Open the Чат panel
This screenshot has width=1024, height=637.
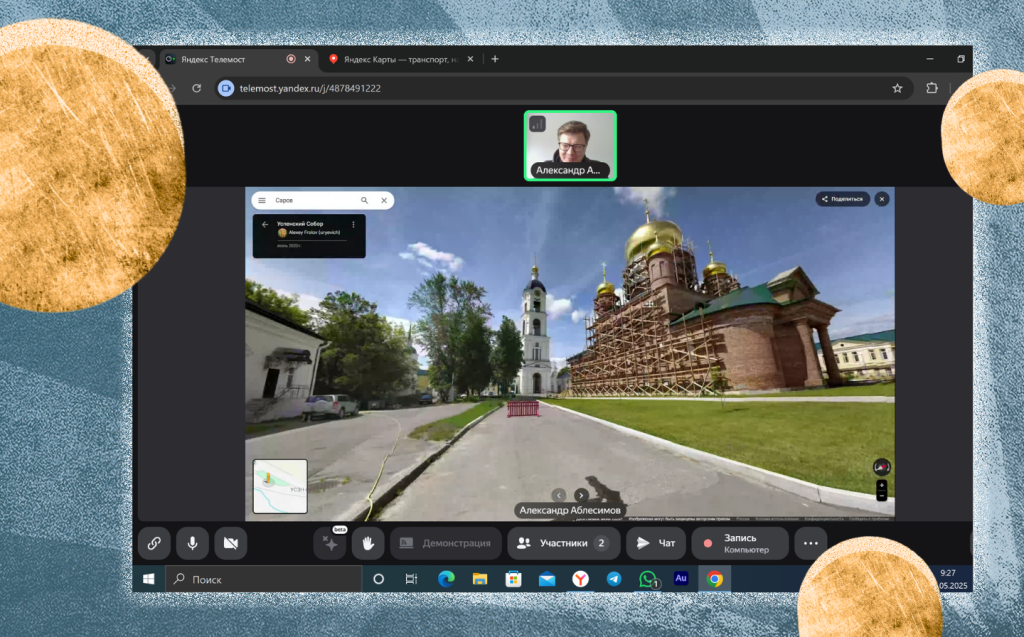pyautogui.click(x=656, y=543)
